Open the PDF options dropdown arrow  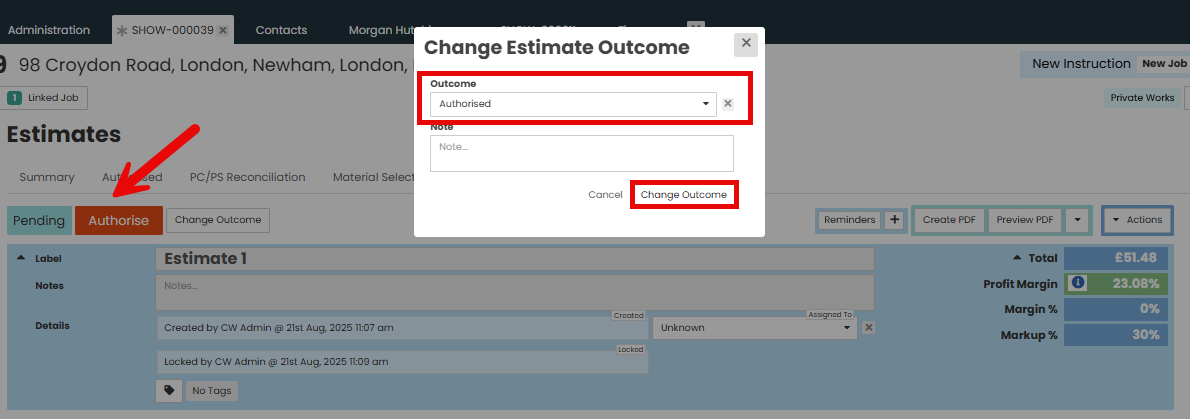click(x=1077, y=220)
